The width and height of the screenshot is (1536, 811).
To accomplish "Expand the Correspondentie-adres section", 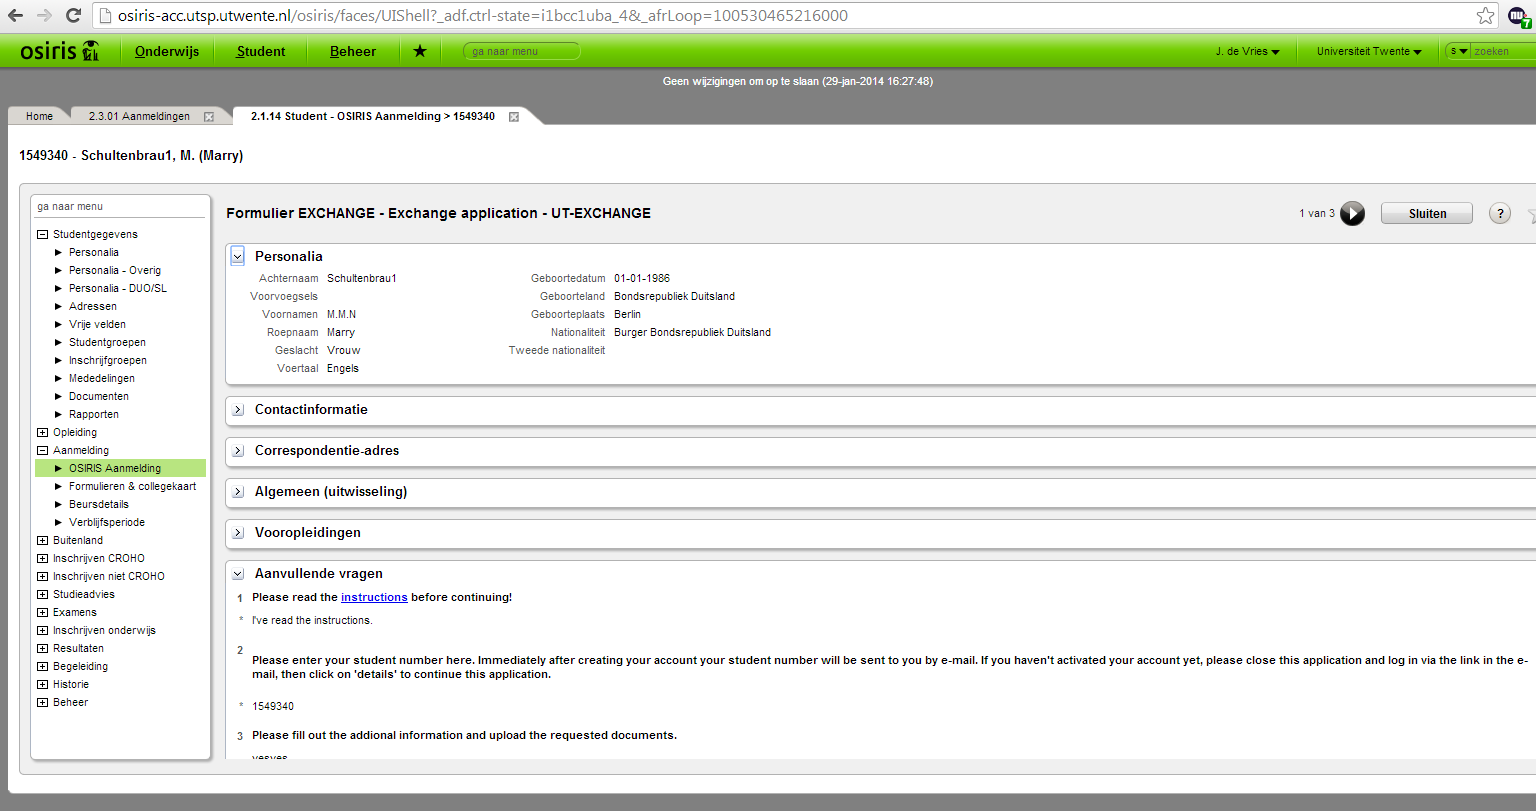I will click(x=238, y=451).
